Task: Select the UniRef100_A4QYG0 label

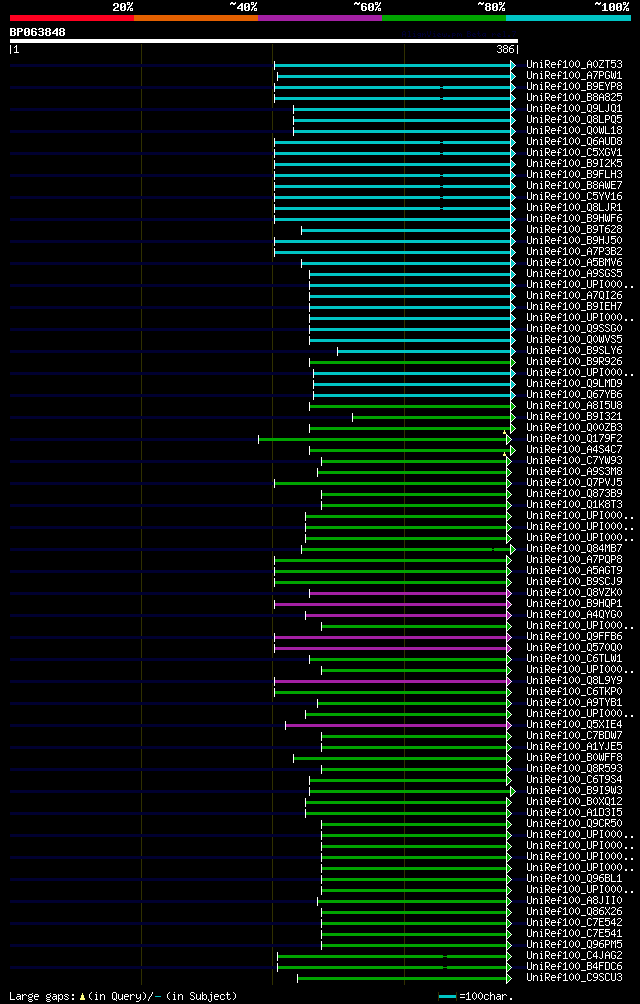Action: tap(574, 614)
